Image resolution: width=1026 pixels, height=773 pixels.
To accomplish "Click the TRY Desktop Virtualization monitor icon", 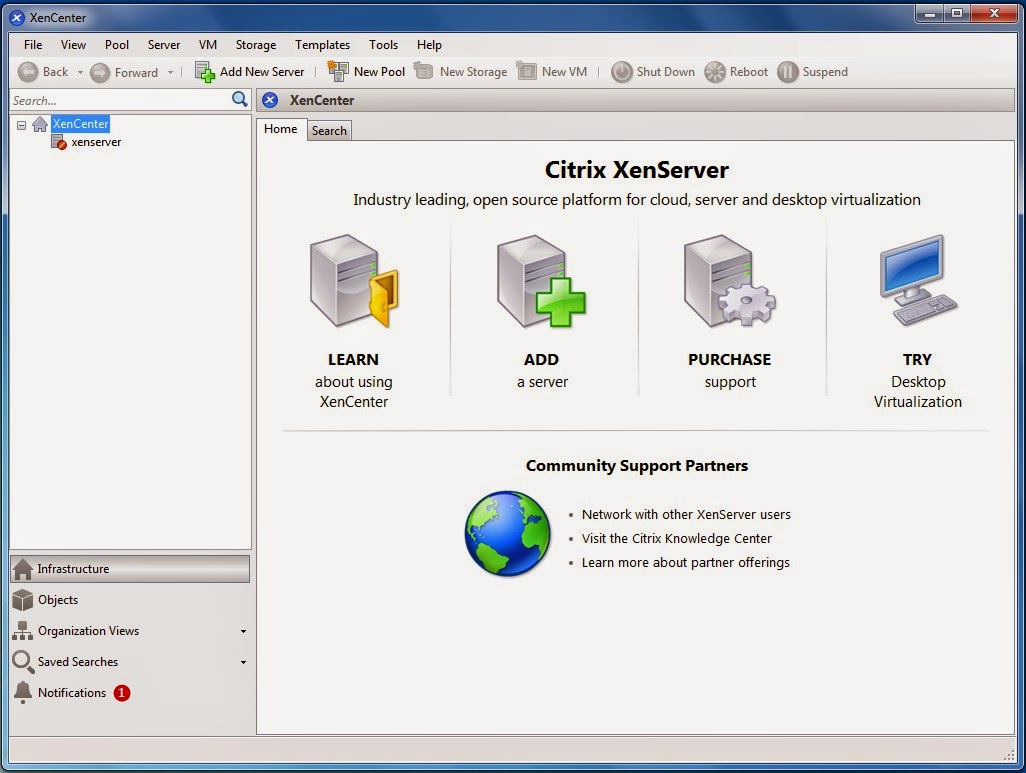I will 918,280.
